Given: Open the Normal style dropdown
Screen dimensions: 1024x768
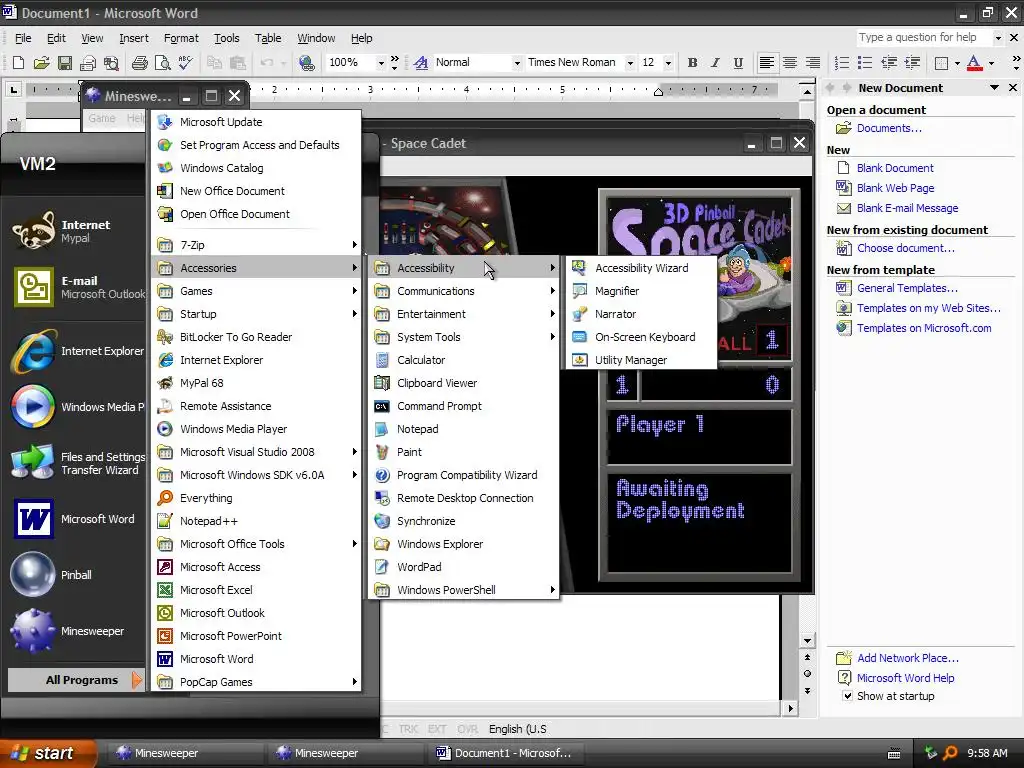Looking at the screenshot, I should 517,63.
